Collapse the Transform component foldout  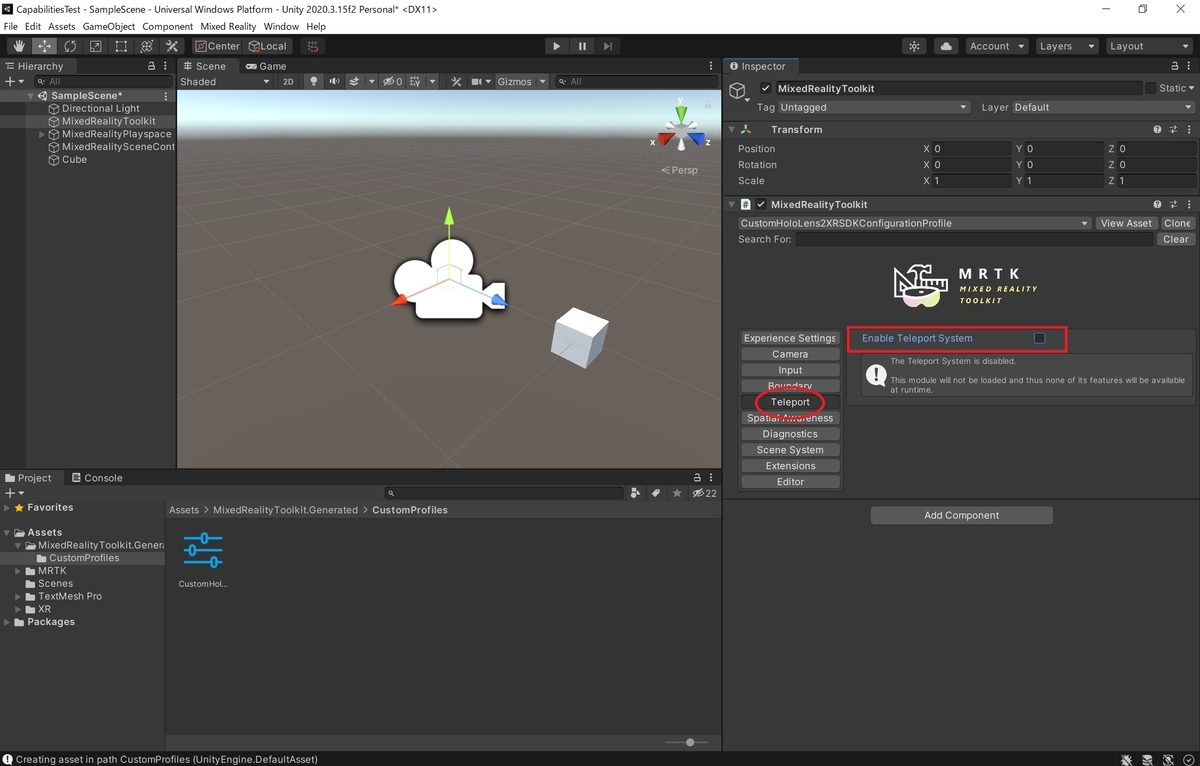[x=731, y=130]
